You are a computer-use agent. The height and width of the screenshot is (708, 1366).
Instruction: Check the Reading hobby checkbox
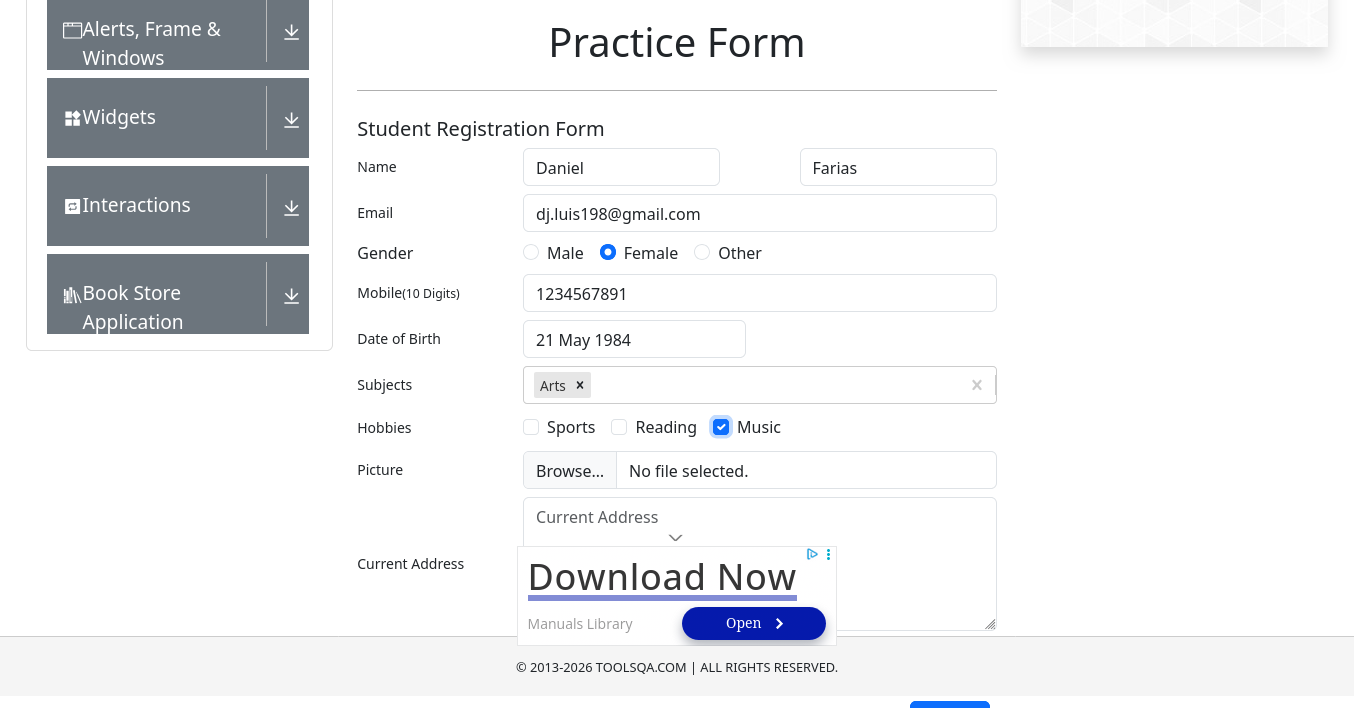tap(619, 427)
